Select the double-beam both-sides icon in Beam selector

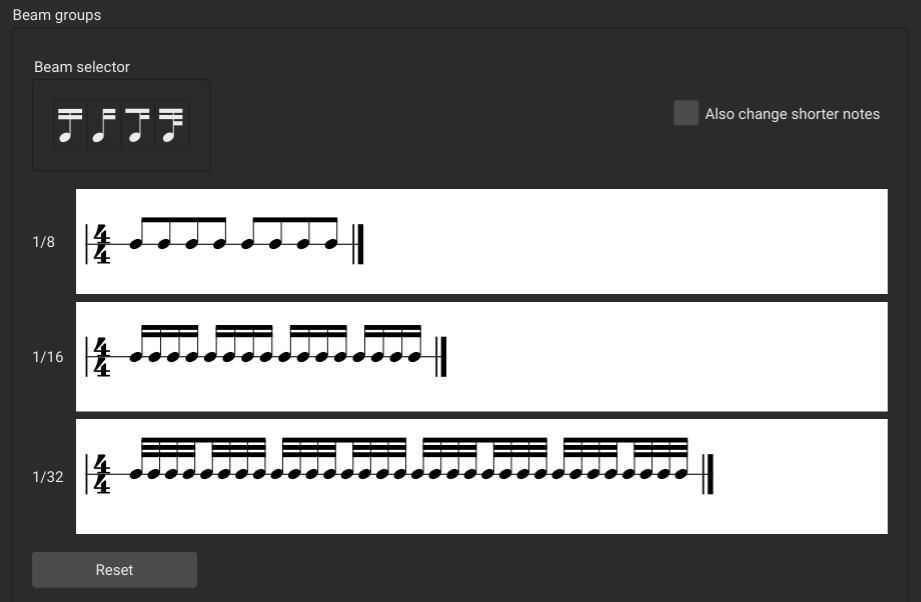pyautogui.click(x=69, y=125)
